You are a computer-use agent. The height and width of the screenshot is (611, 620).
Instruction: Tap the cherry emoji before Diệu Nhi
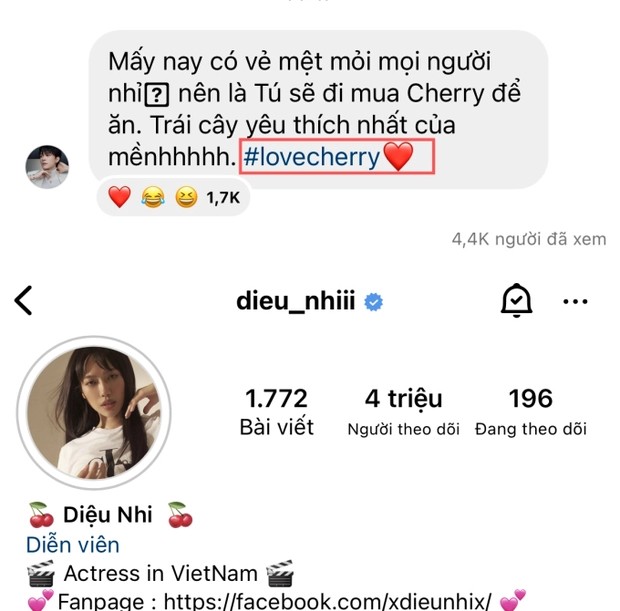coord(41,515)
